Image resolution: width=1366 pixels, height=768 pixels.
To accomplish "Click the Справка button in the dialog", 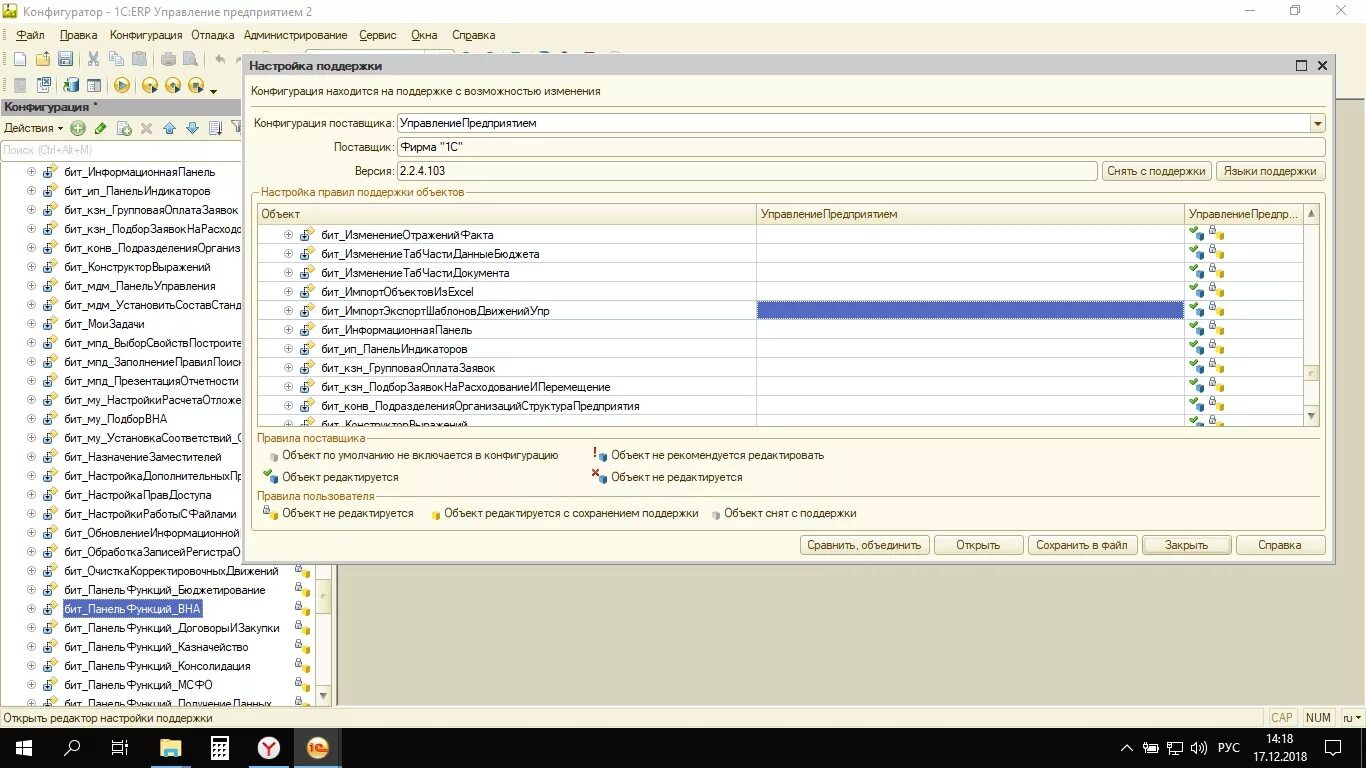I will click(1280, 545).
